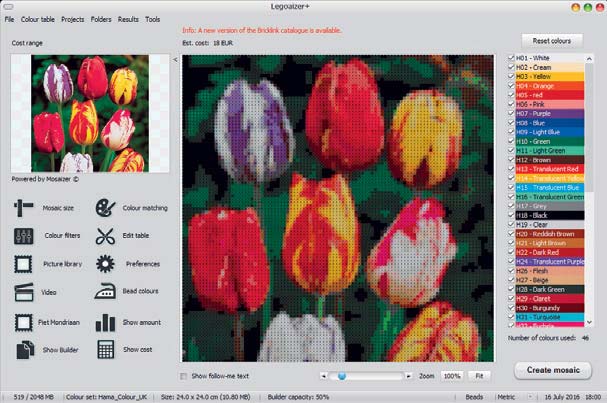
Task: Click the Bricklink catalogue info message
Action: (262, 30)
